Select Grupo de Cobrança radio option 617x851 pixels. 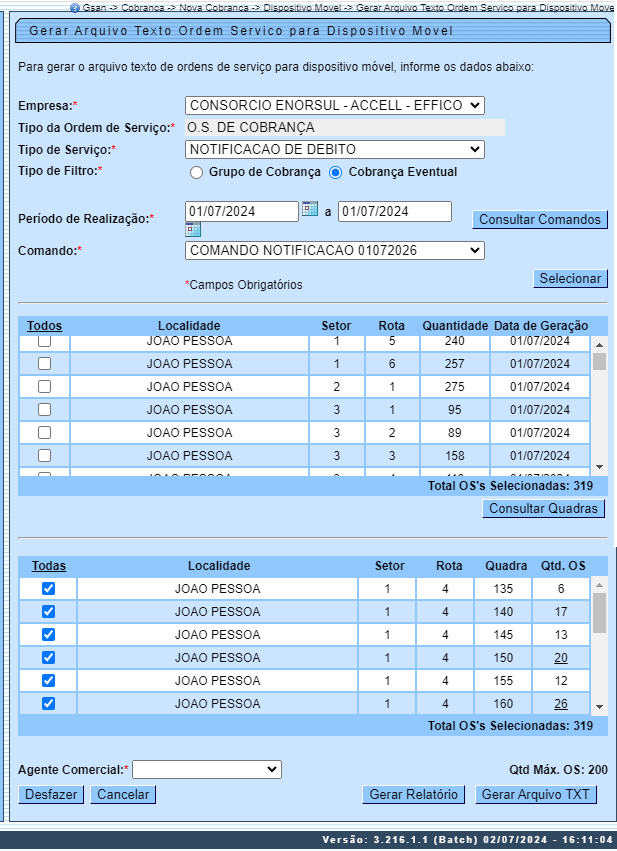tap(197, 172)
